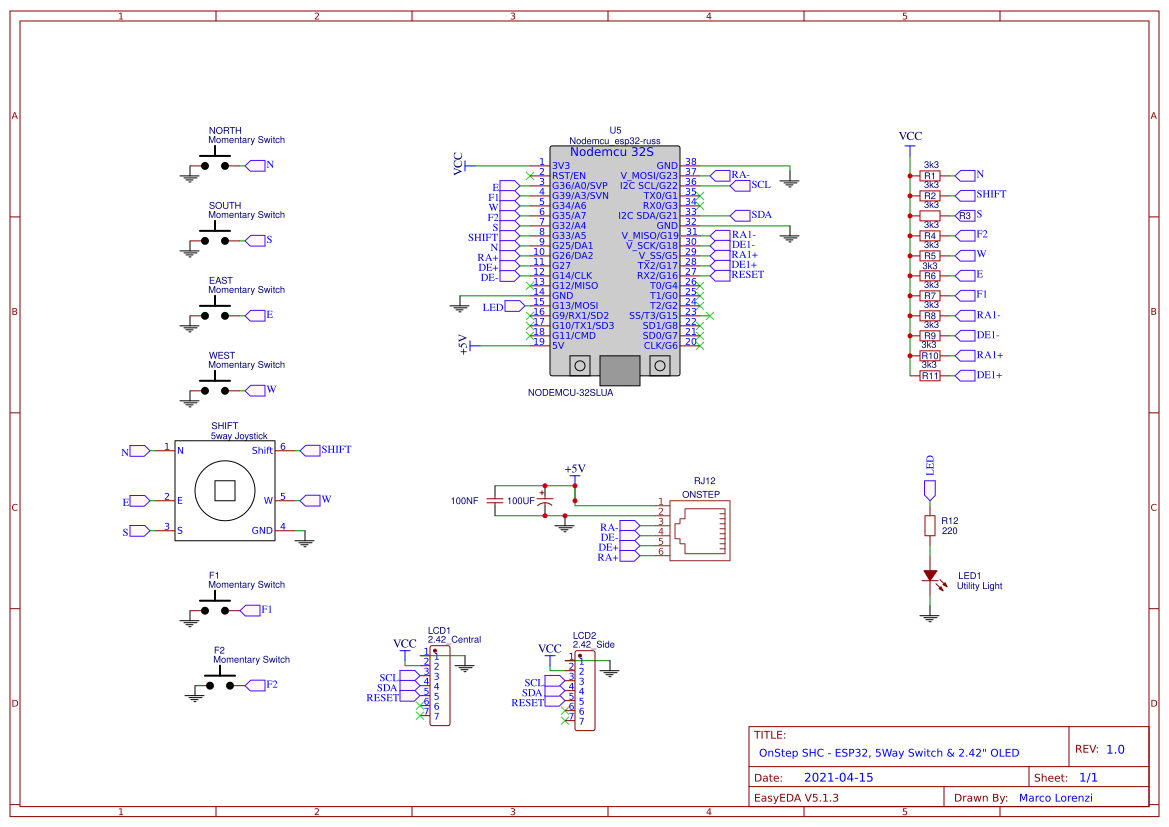Select the date field 2021-04-15

[x=838, y=777]
